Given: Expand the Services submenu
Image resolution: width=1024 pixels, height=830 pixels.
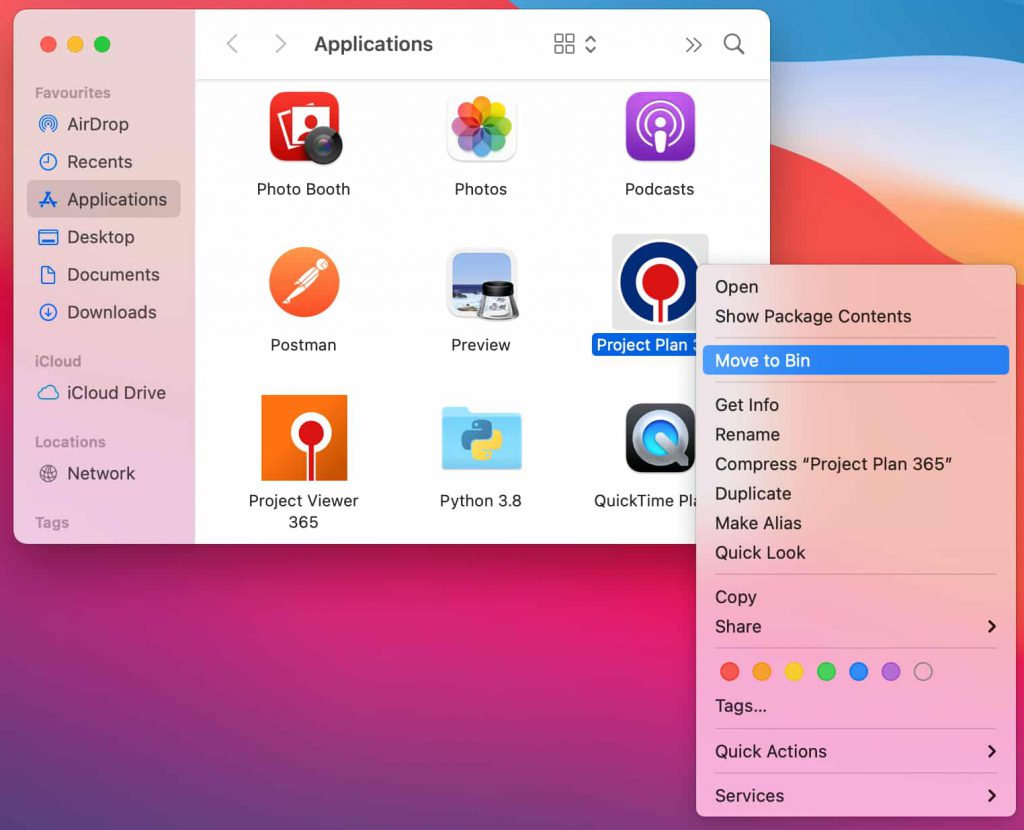Looking at the screenshot, I should (x=856, y=795).
